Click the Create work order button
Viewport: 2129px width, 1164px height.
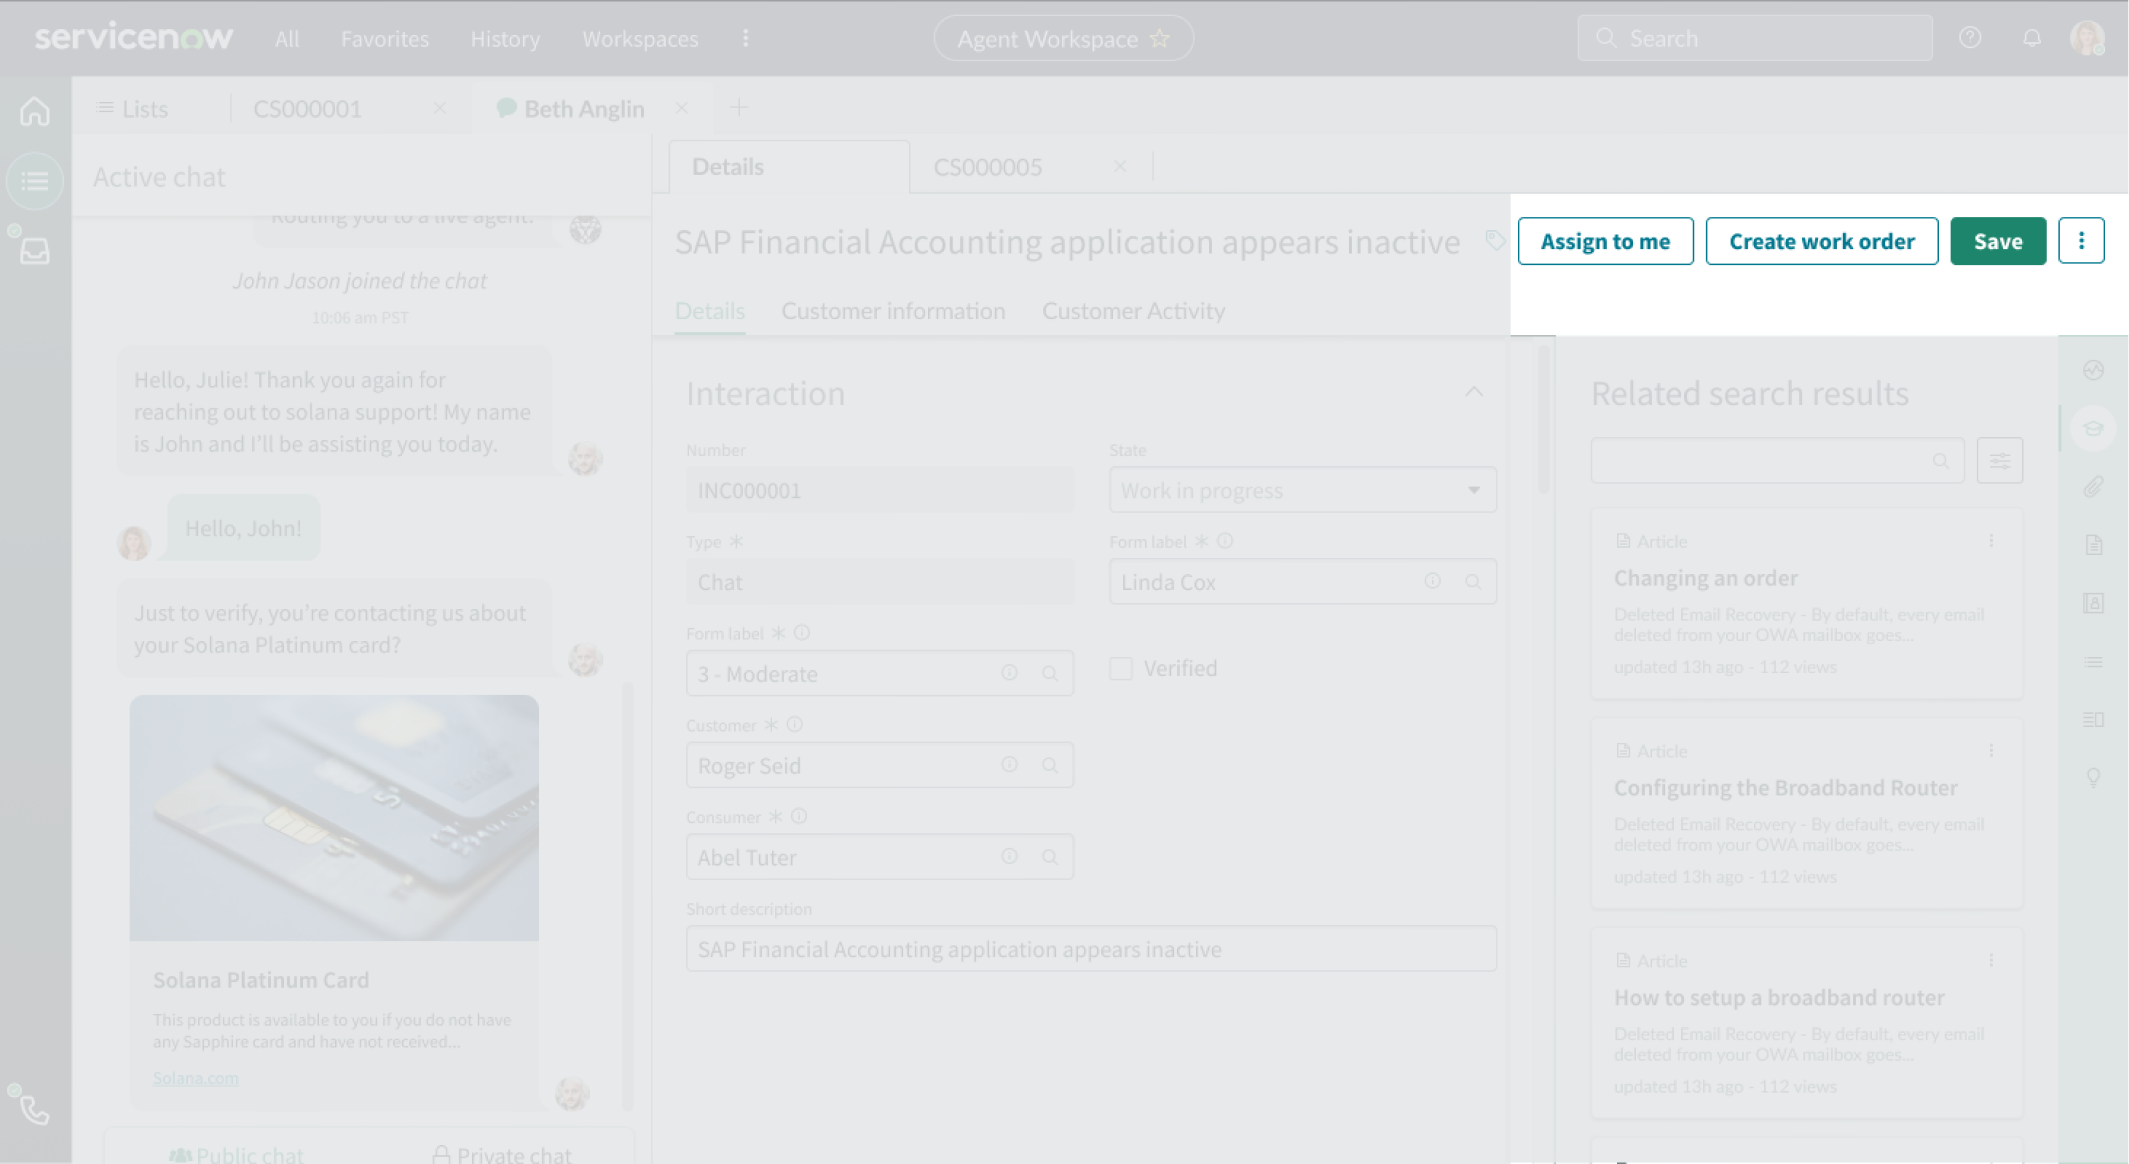point(1821,241)
